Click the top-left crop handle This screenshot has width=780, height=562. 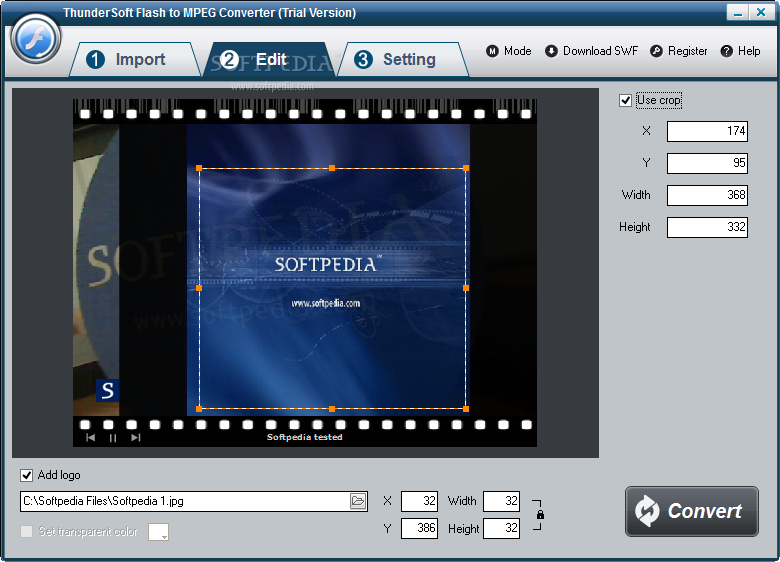click(x=199, y=168)
